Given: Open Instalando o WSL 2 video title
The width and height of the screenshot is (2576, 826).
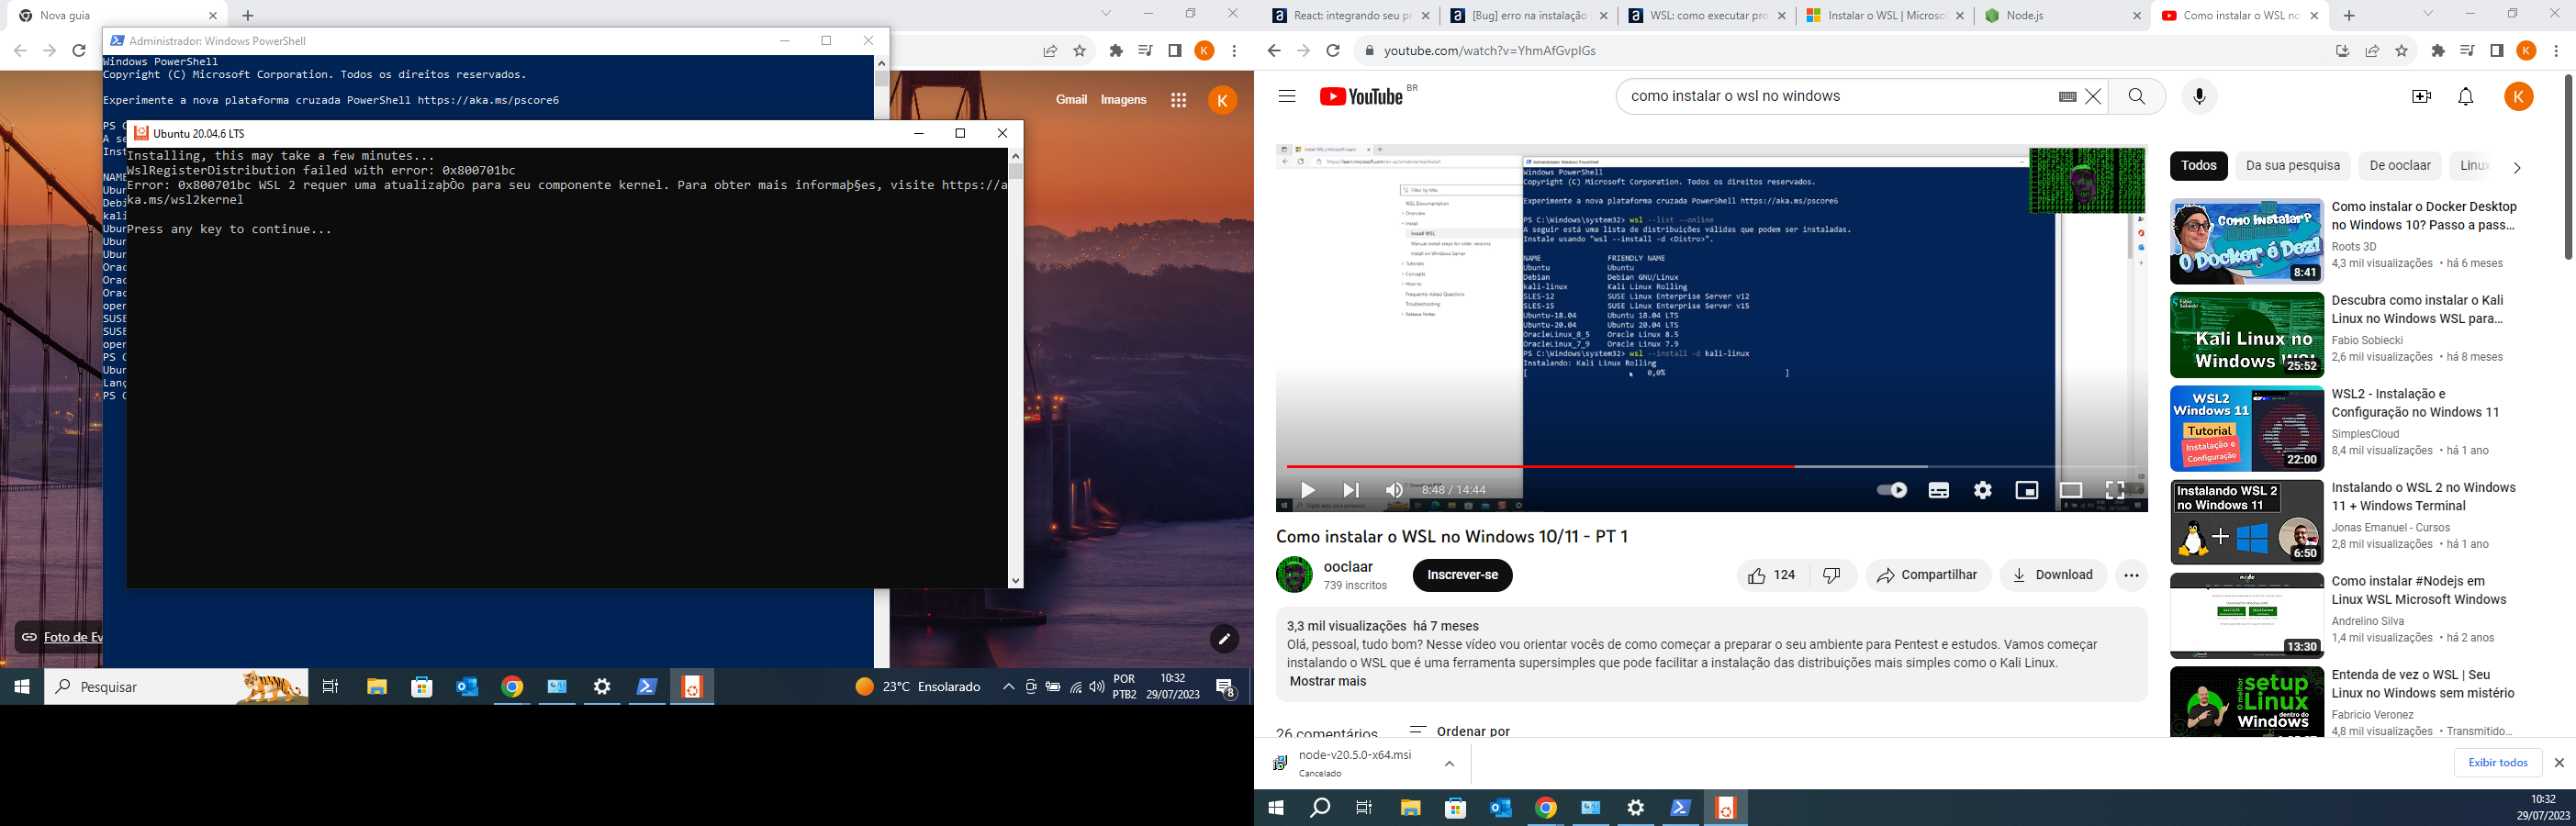Looking at the screenshot, I should click(x=2423, y=497).
